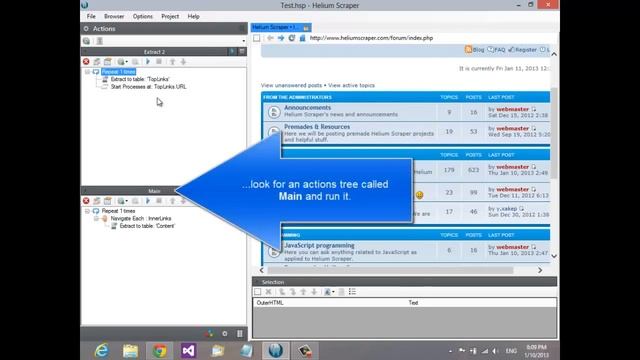Click the FAQ link in forum header
The width and height of the screenshot is (640, 360).
(x=496, y=50)
